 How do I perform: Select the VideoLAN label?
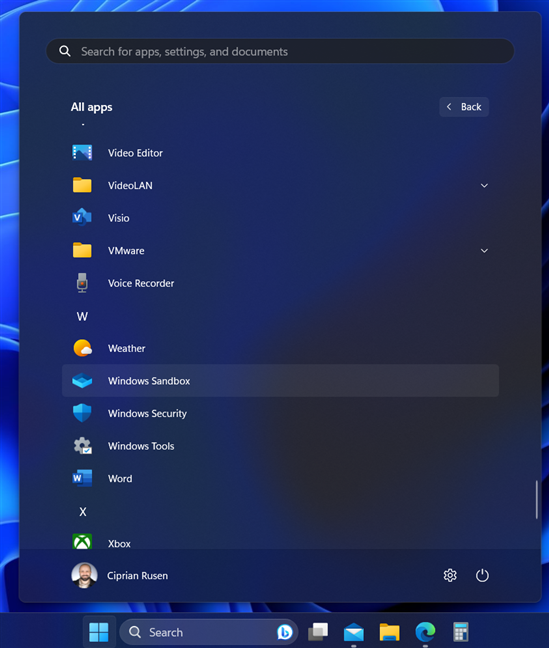point(130,186)
